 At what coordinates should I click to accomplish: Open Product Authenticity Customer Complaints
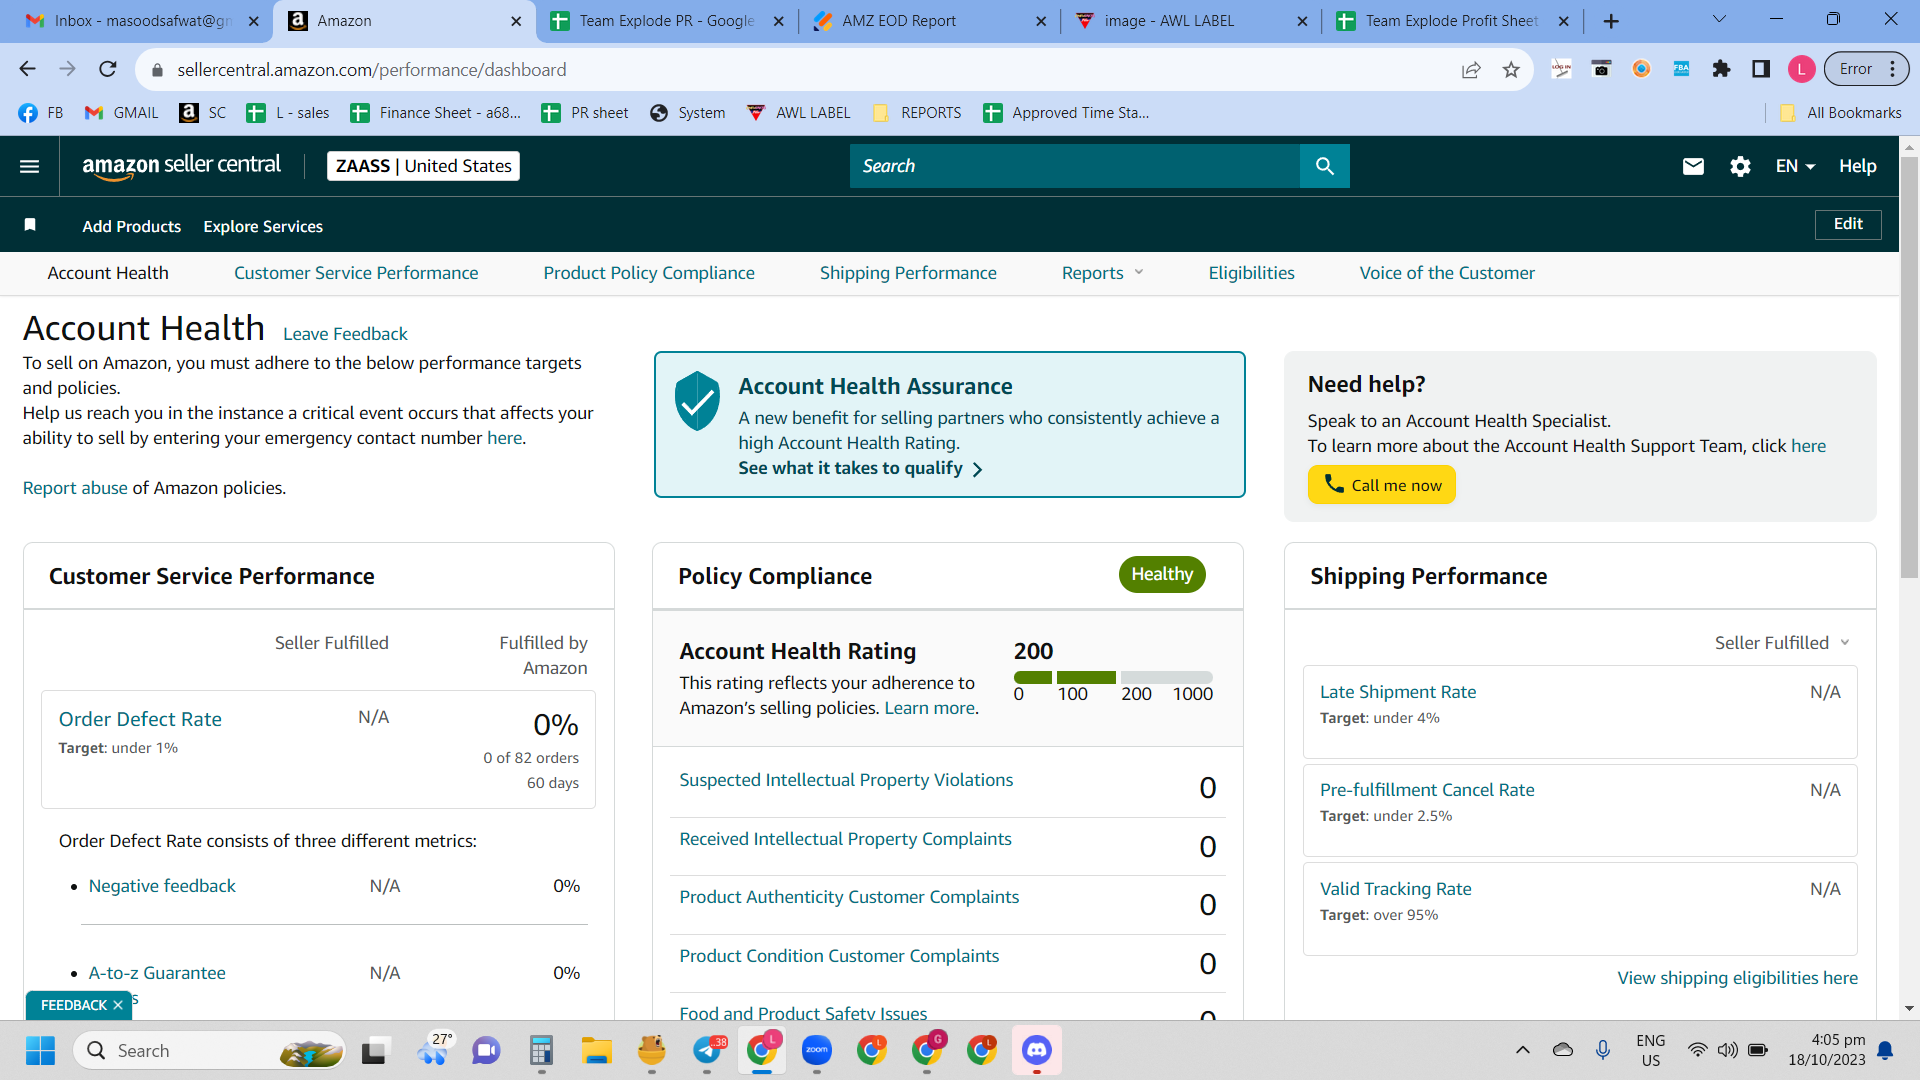[849, 897]
